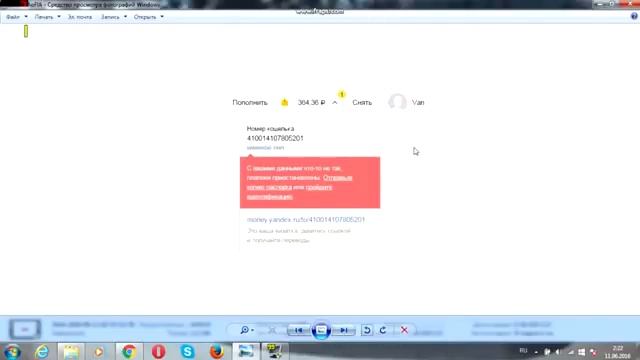
Task: Click the Снять link
Action: click(362, 102)
